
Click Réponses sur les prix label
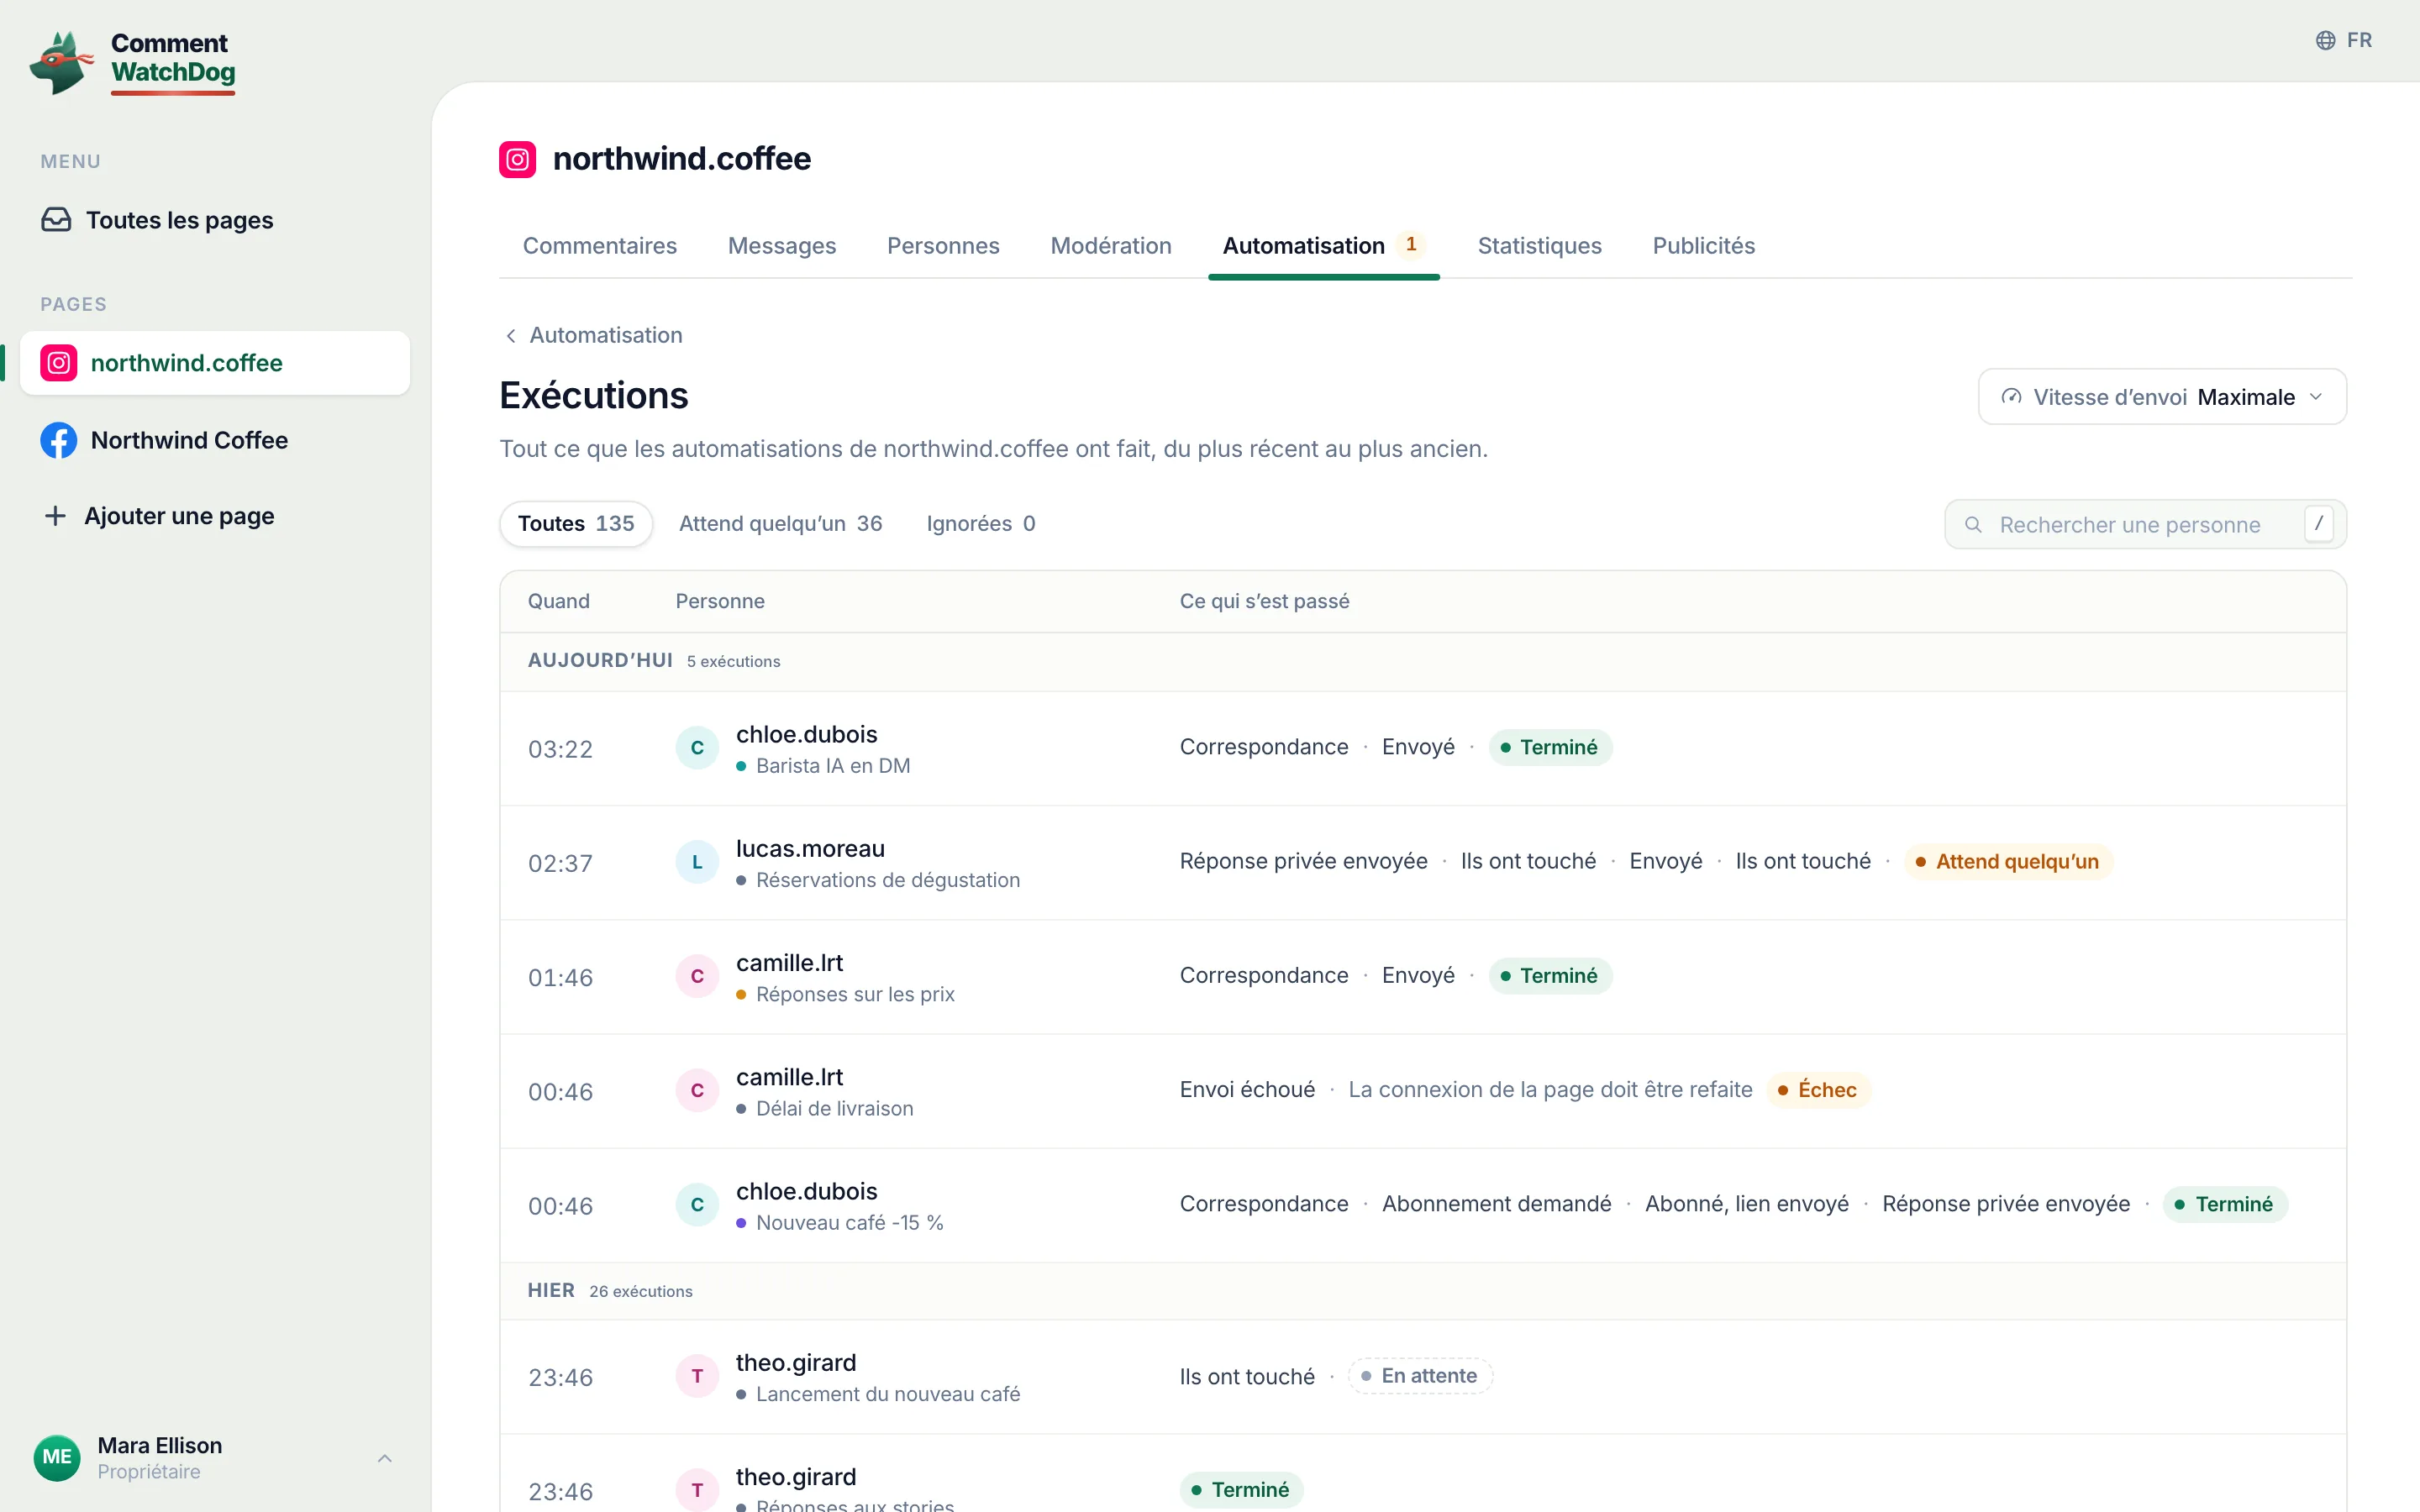pyautogui.click(x=855, y=994)
